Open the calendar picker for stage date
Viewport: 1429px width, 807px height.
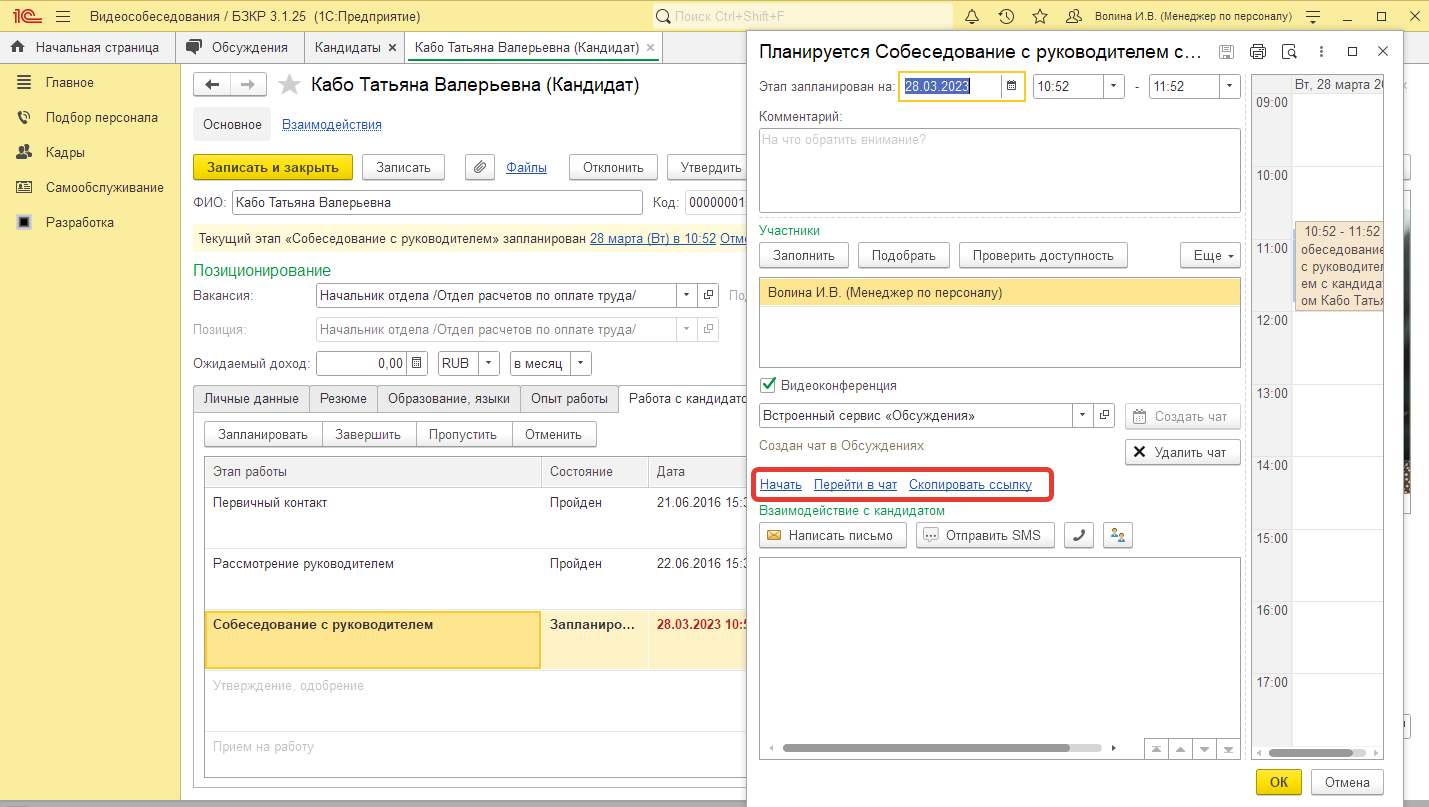tap(1012, 86)
